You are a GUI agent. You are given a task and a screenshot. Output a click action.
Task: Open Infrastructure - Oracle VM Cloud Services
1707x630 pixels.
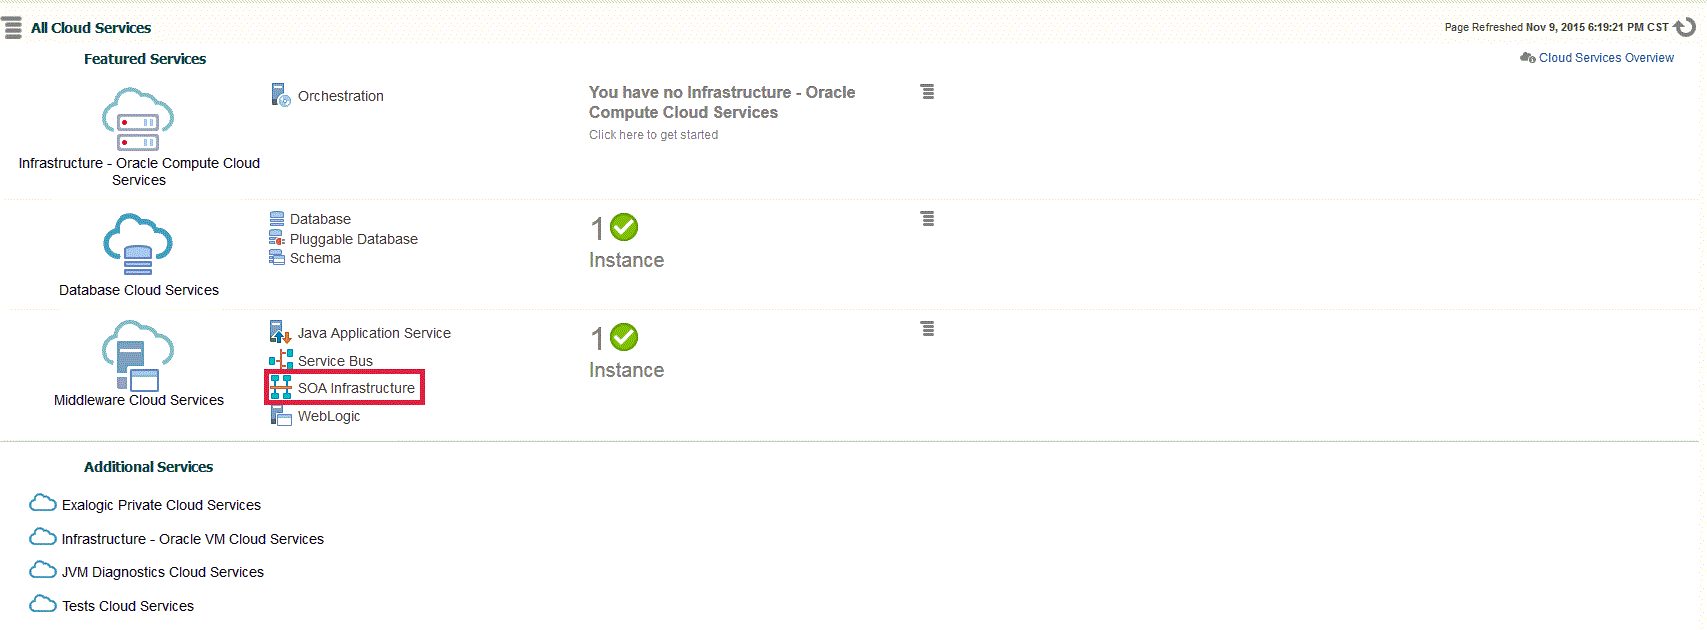(193, 539)
